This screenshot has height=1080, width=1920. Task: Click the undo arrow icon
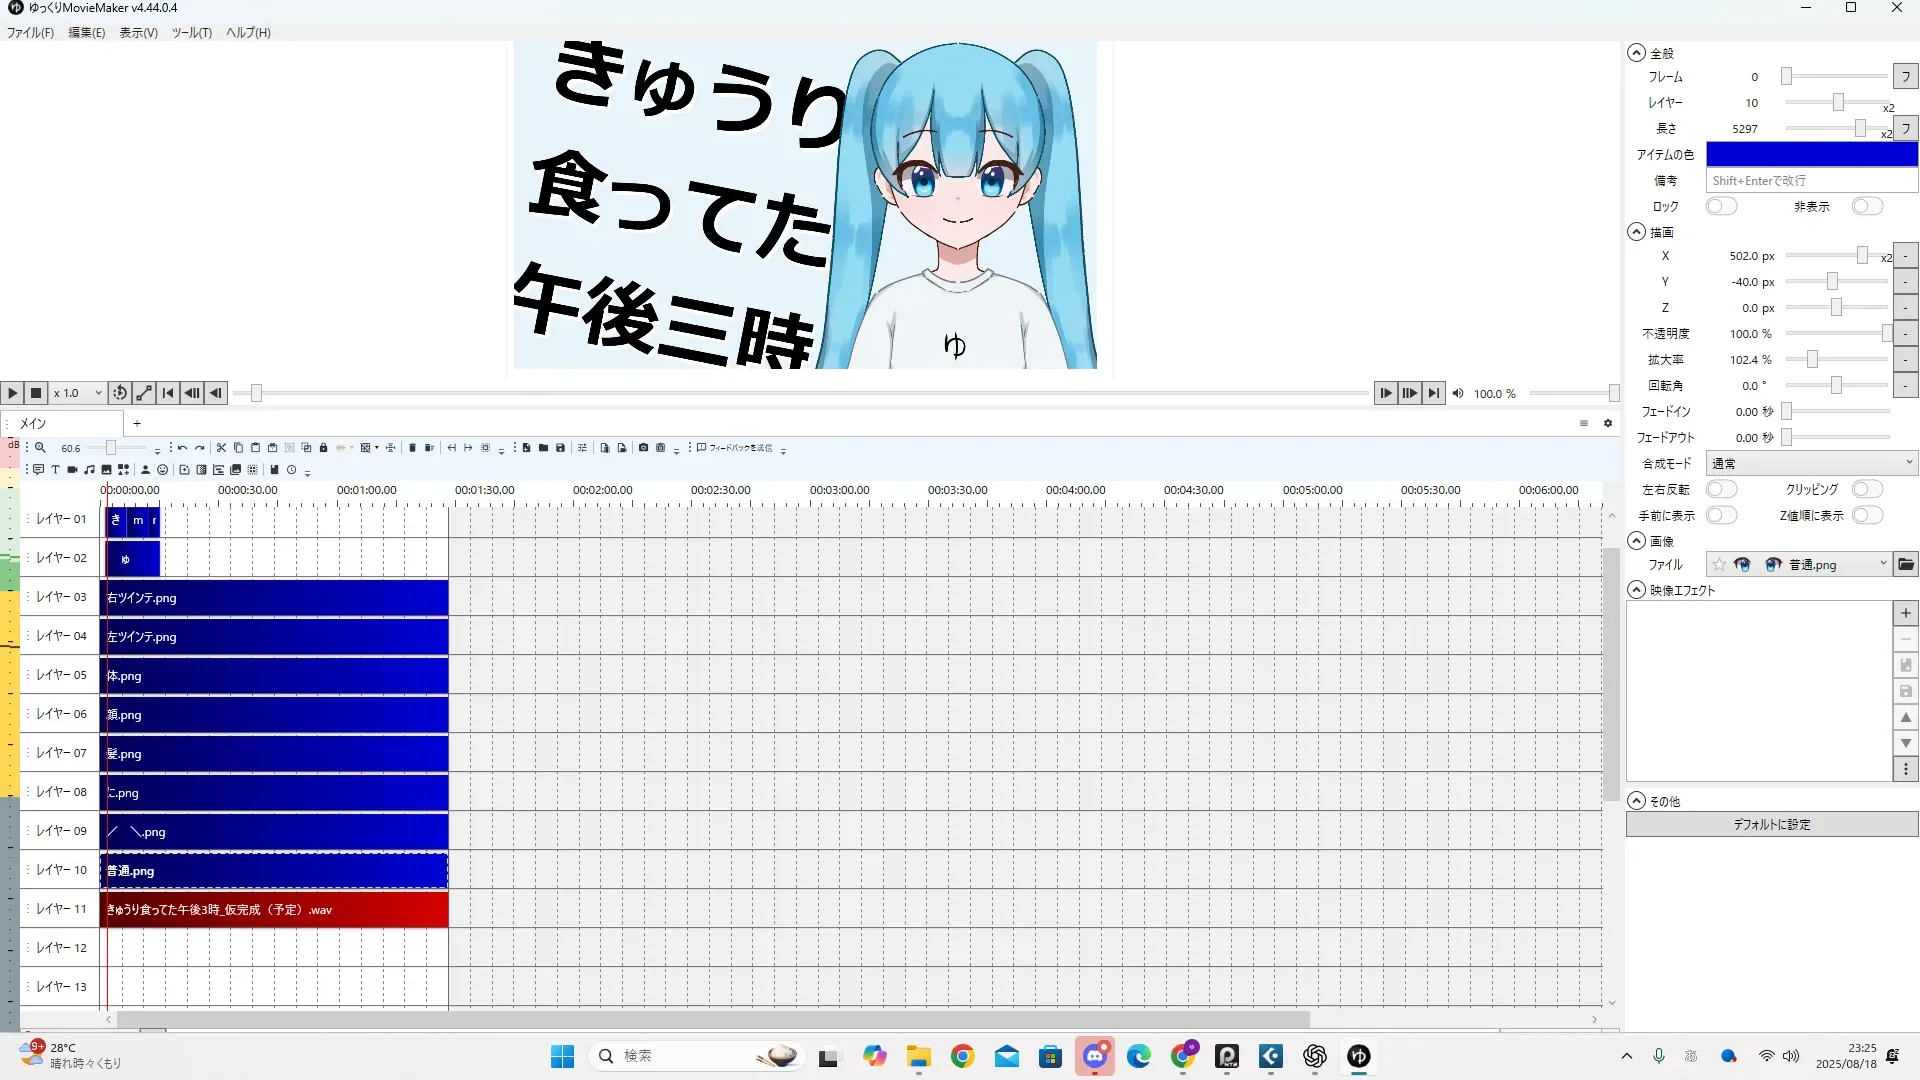coord(183,448)
